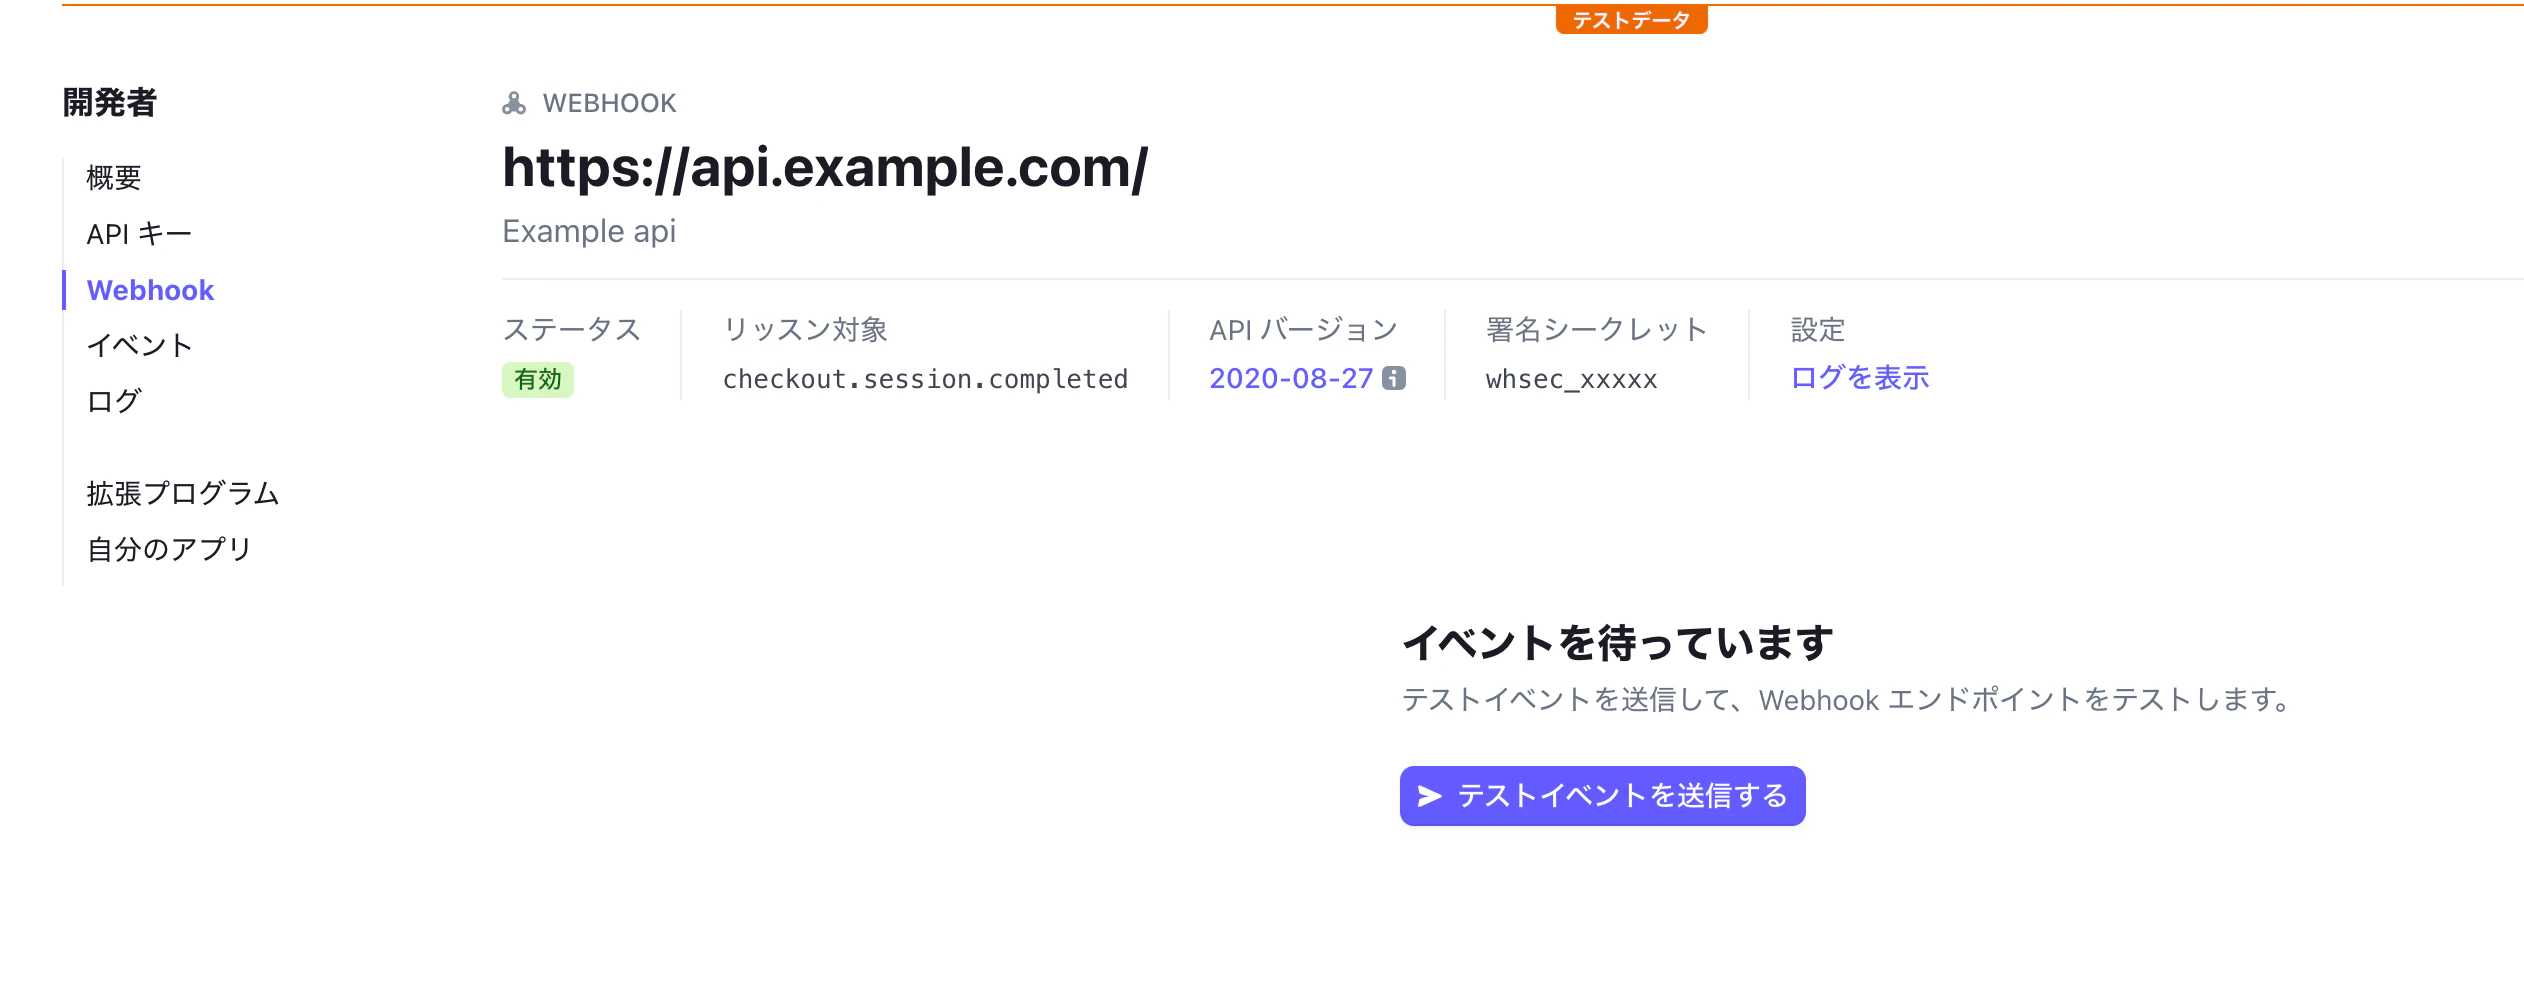Viewport: 2524px width, 994px height.
Task: Click the 設定 column label
Action: [x=1818, y=330]
